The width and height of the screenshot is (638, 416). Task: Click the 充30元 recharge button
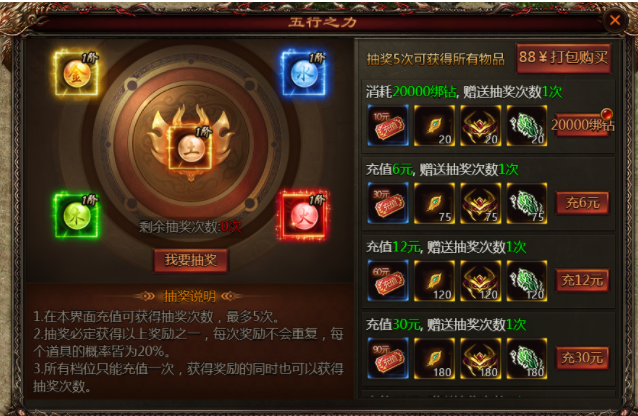point(582,358)
